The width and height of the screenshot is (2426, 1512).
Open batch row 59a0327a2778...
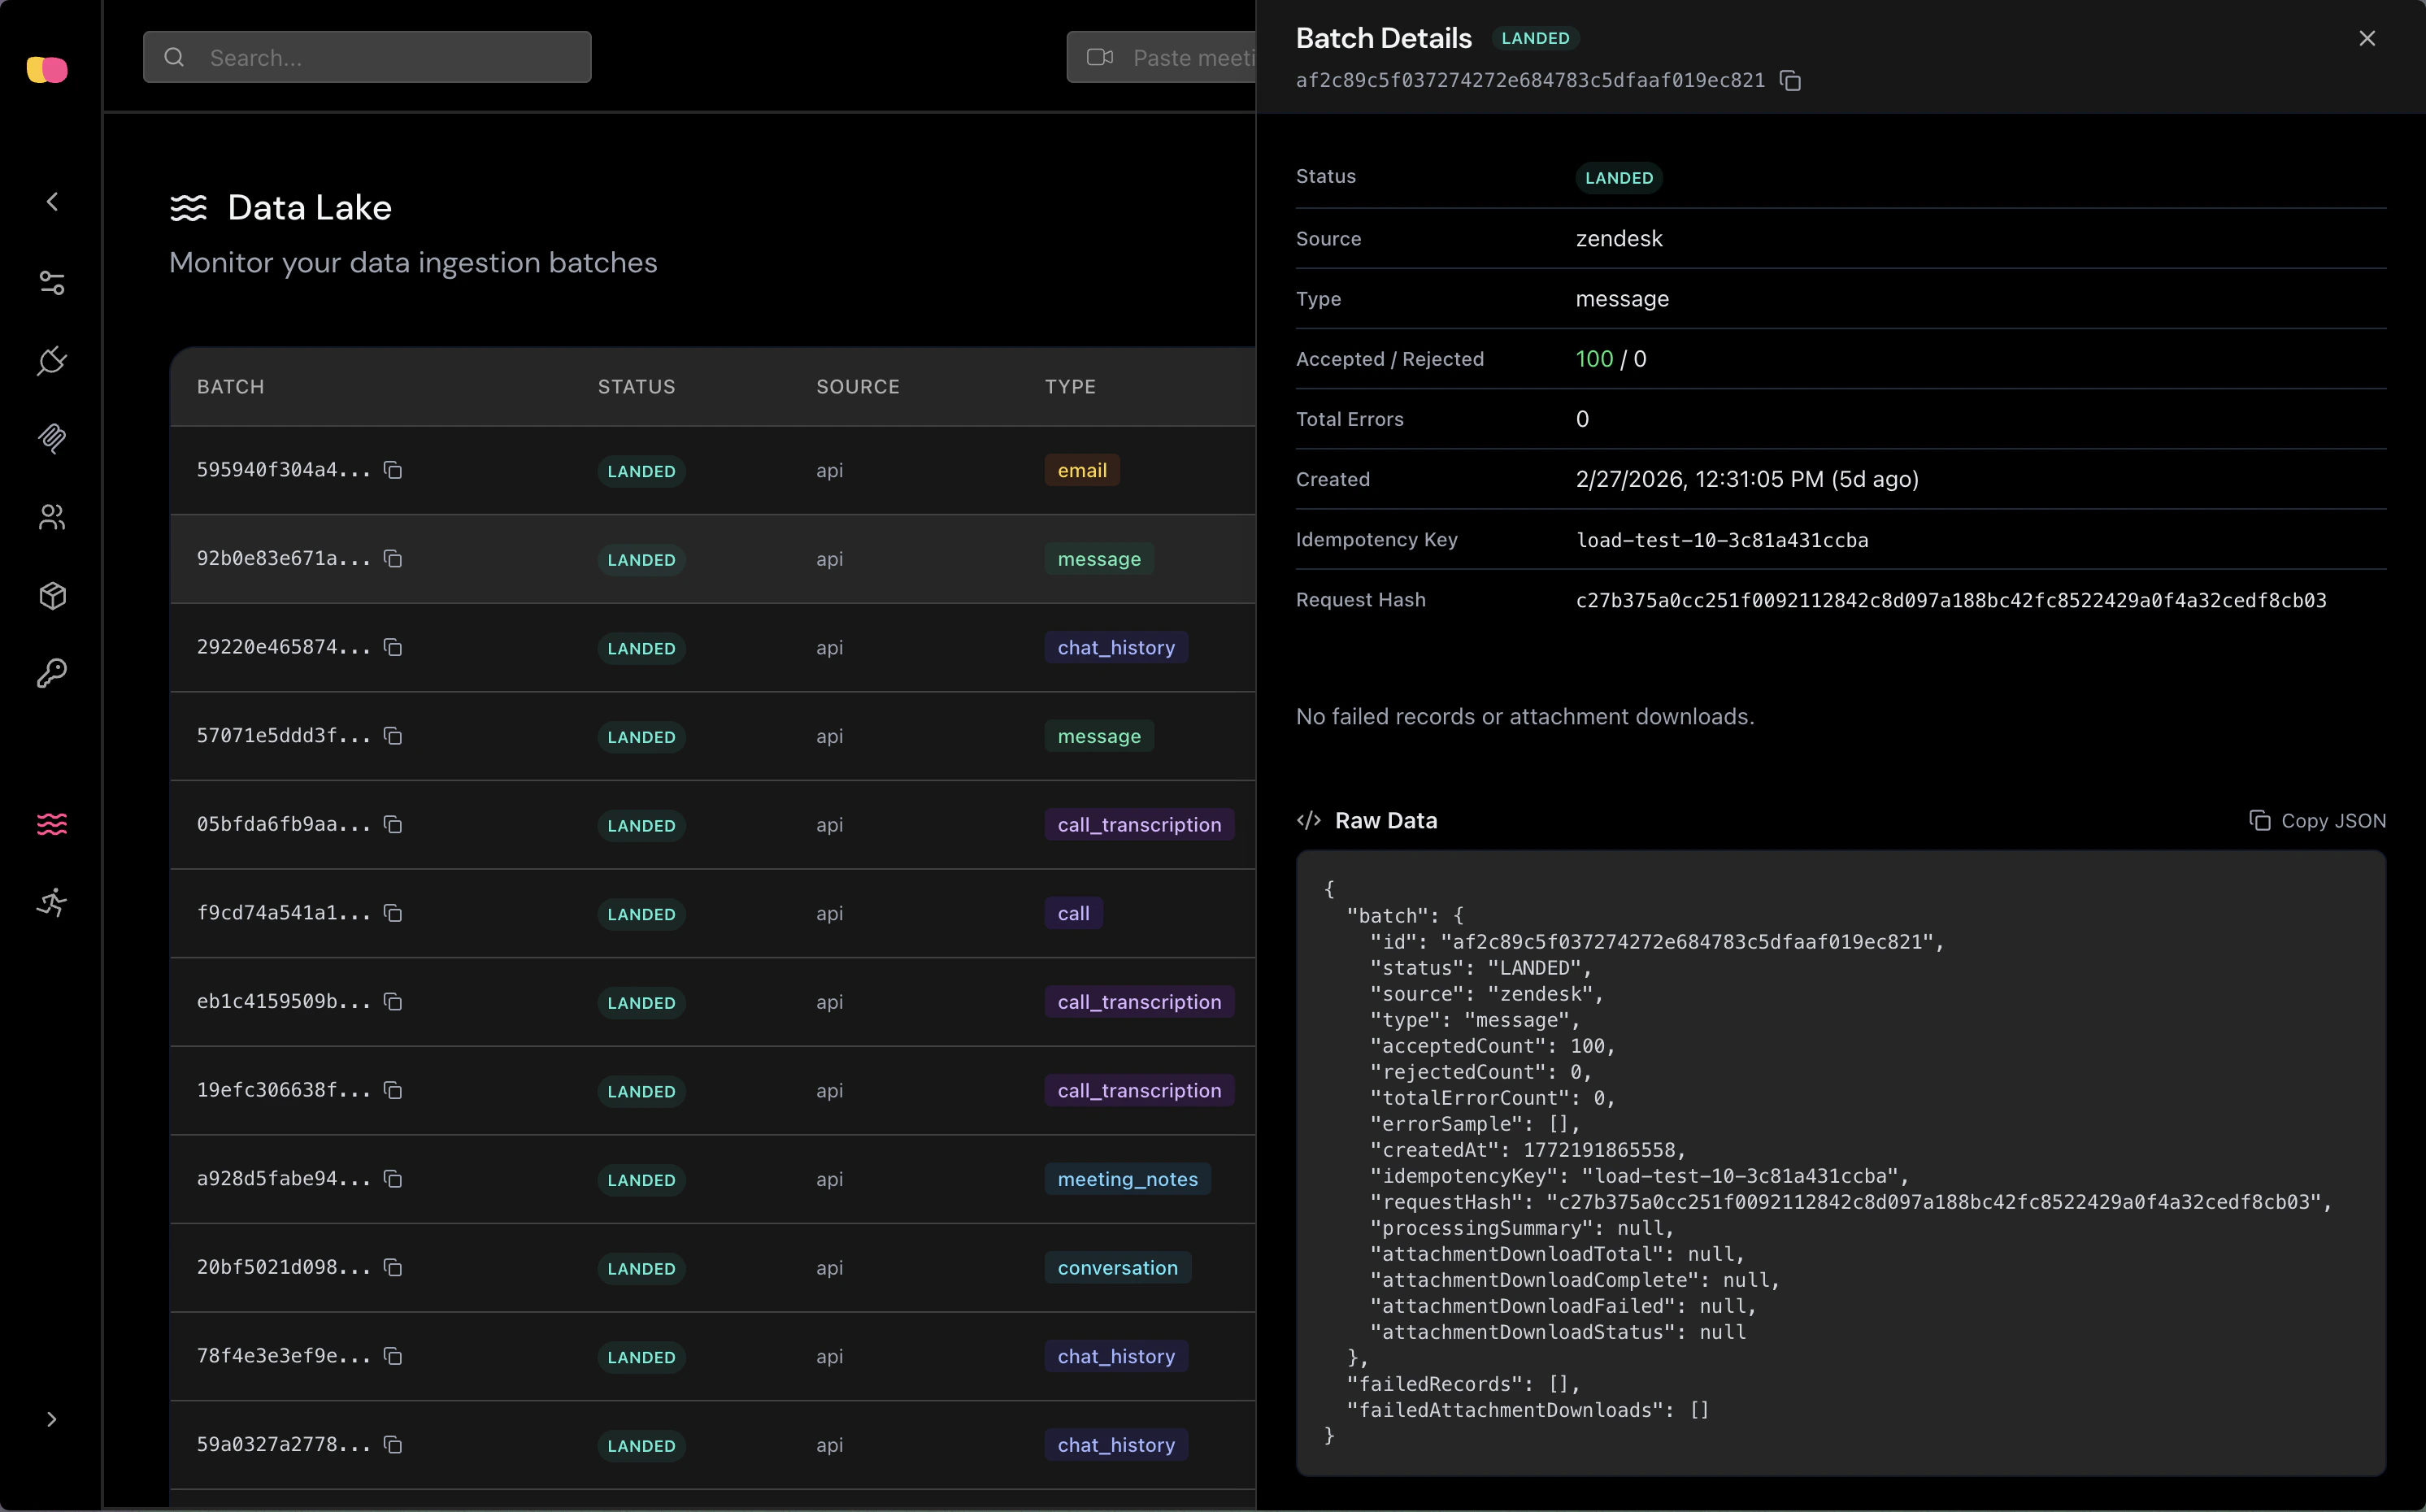tap(713, 1445)
